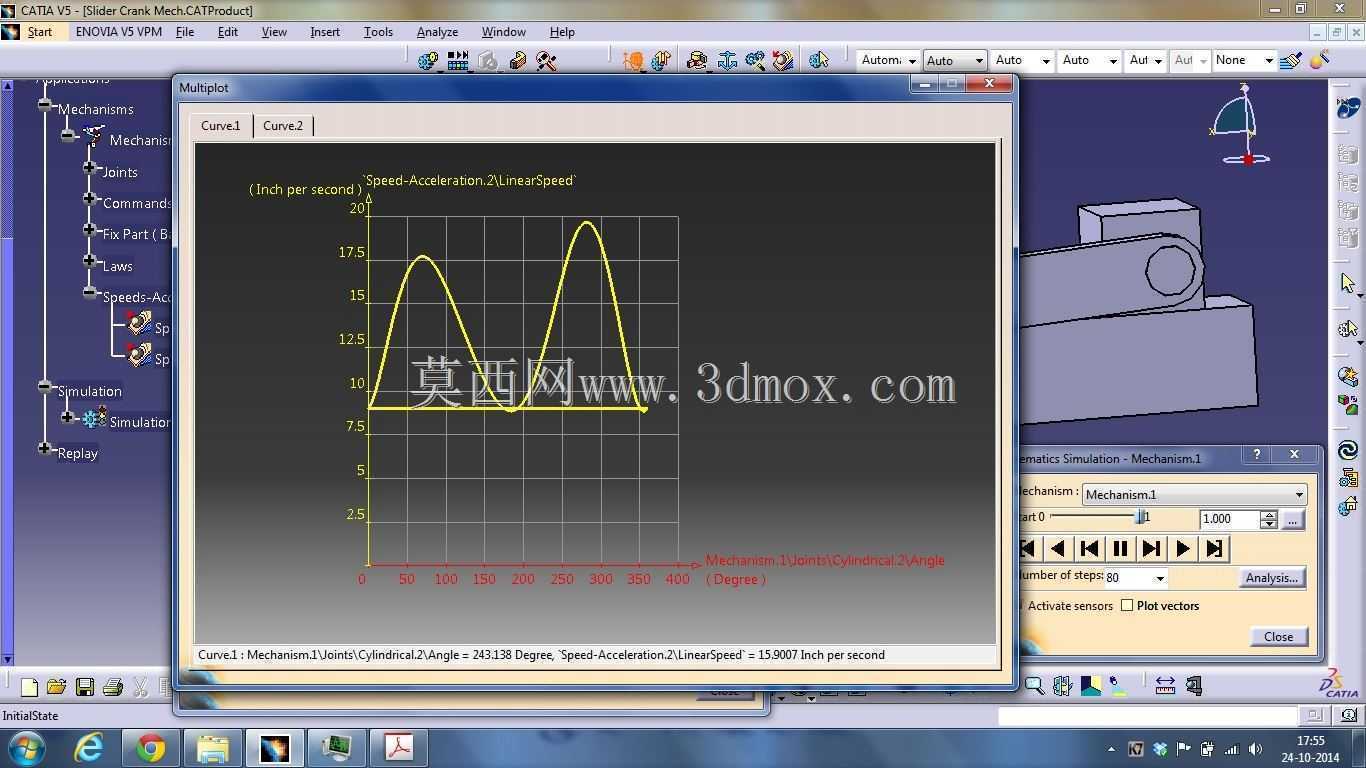The image size is (1366, 768).
Task: Select the Curve.1 tab in Multiplot
Action: click(221, 126)
